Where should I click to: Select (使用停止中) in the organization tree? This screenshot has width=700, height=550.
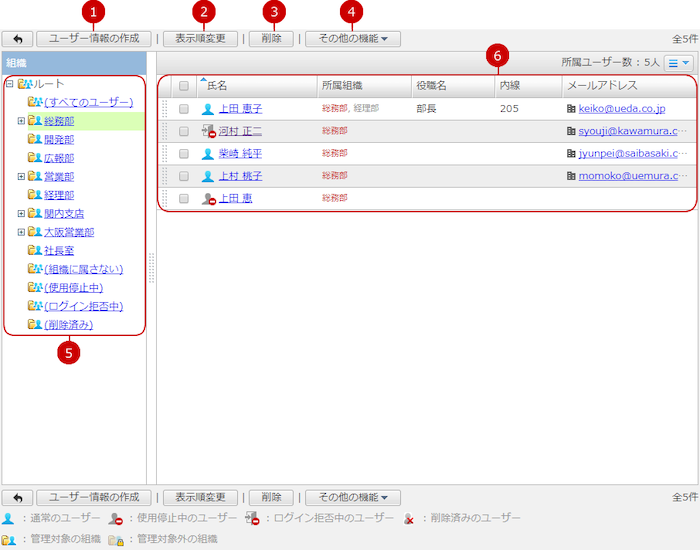74,288
